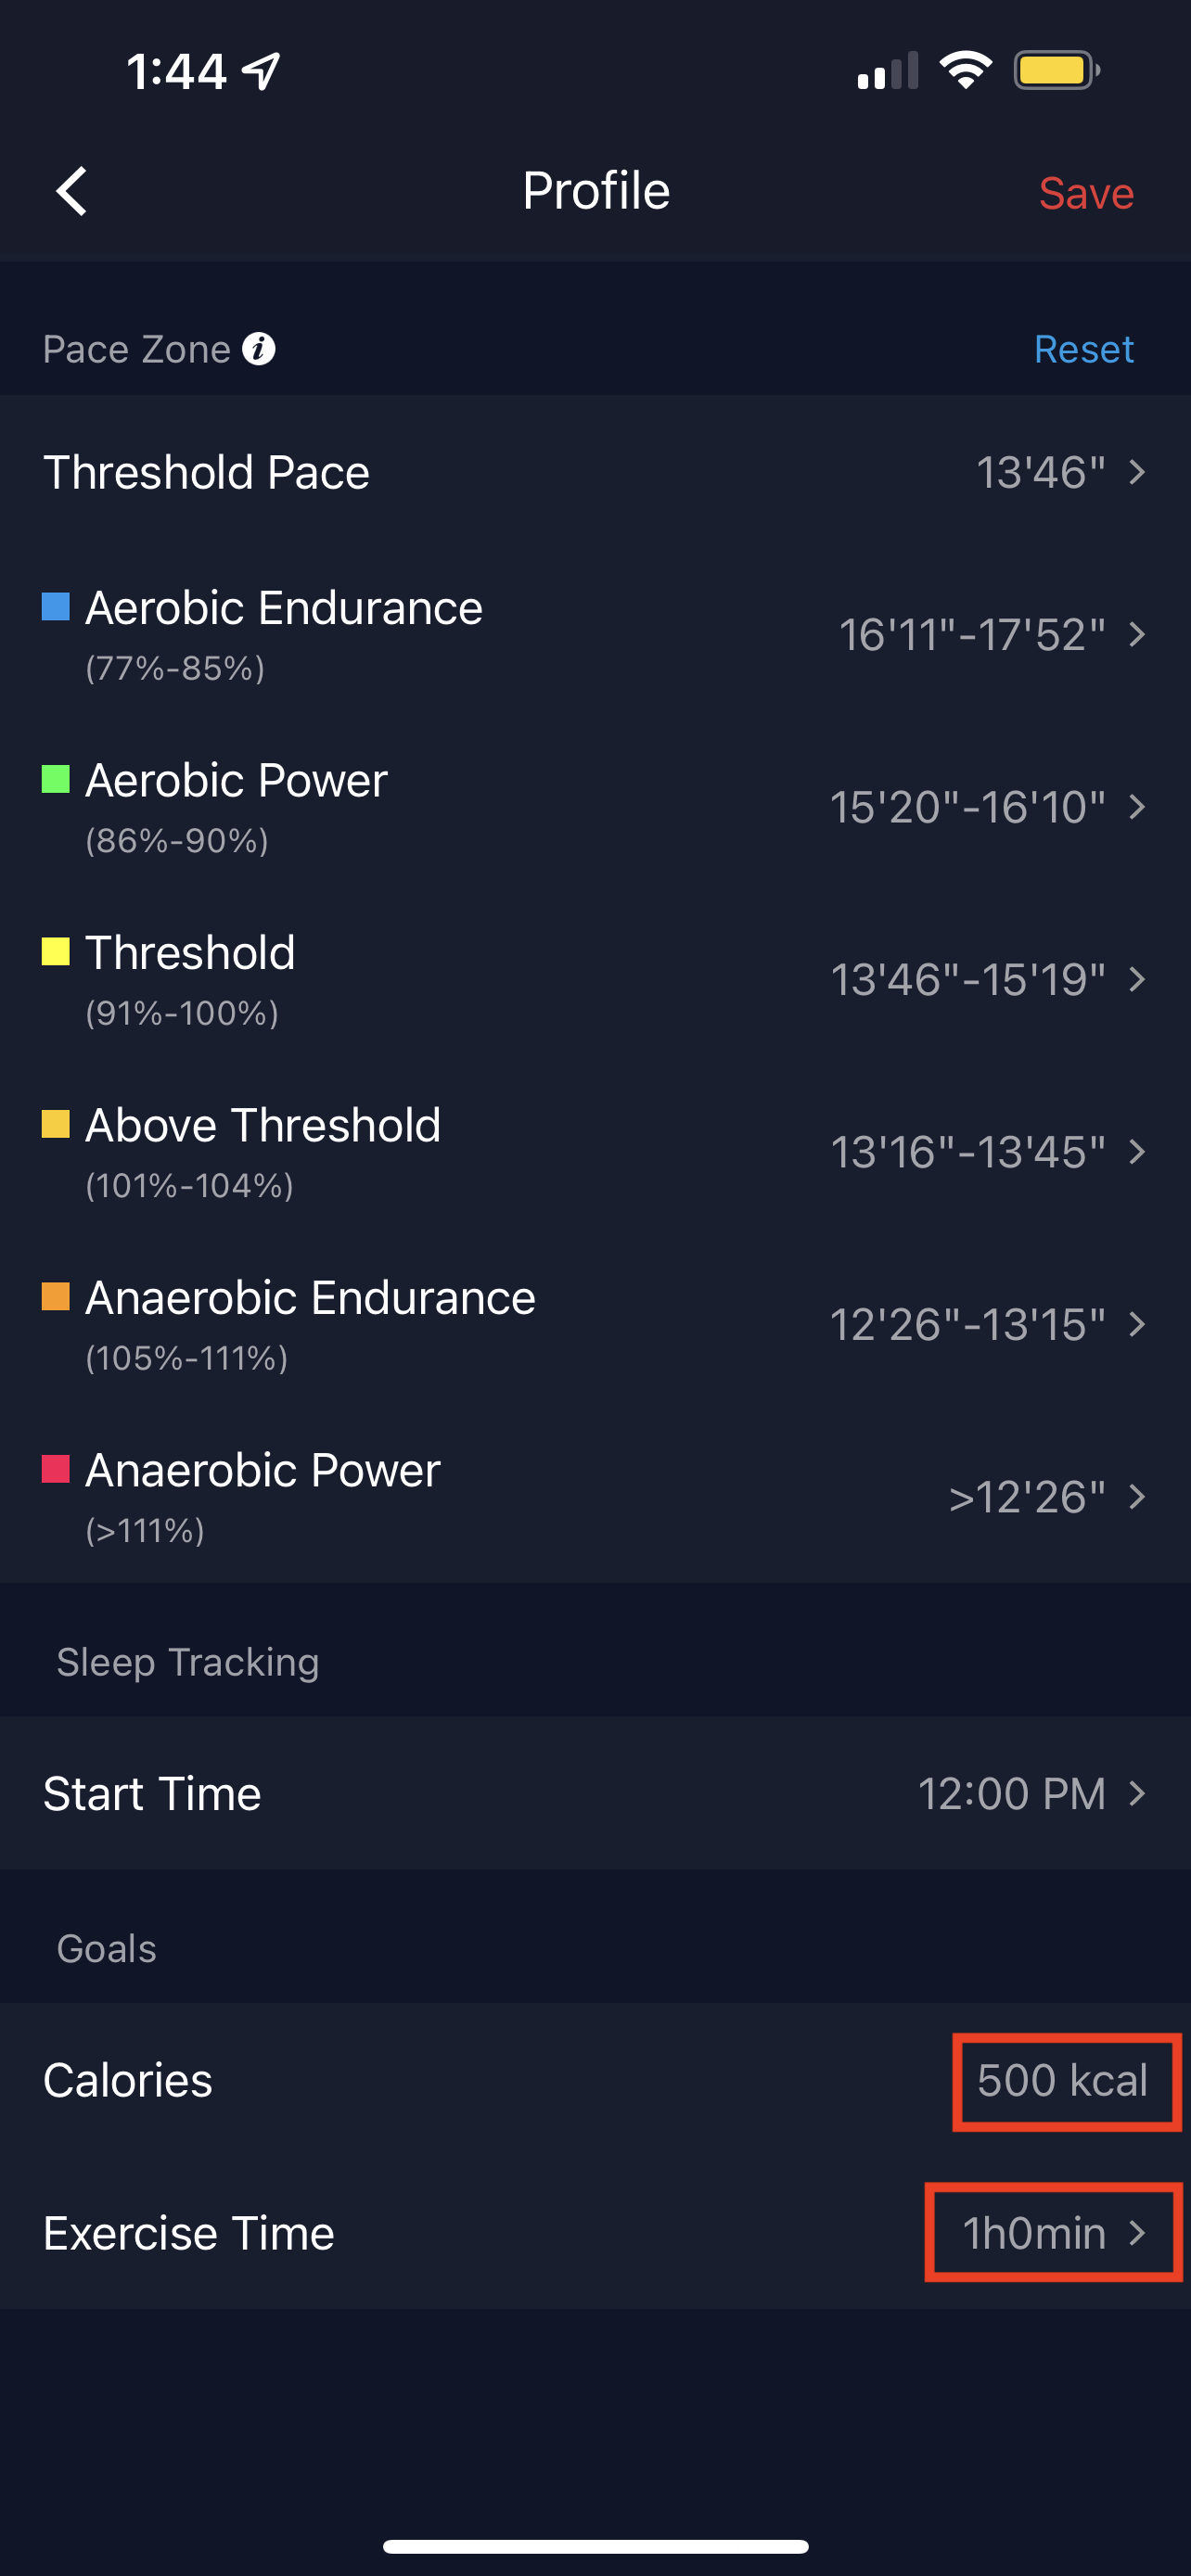Select the Threshold (91%-100%) zone row
The image size is (1191, 2576).
[595, 979]
